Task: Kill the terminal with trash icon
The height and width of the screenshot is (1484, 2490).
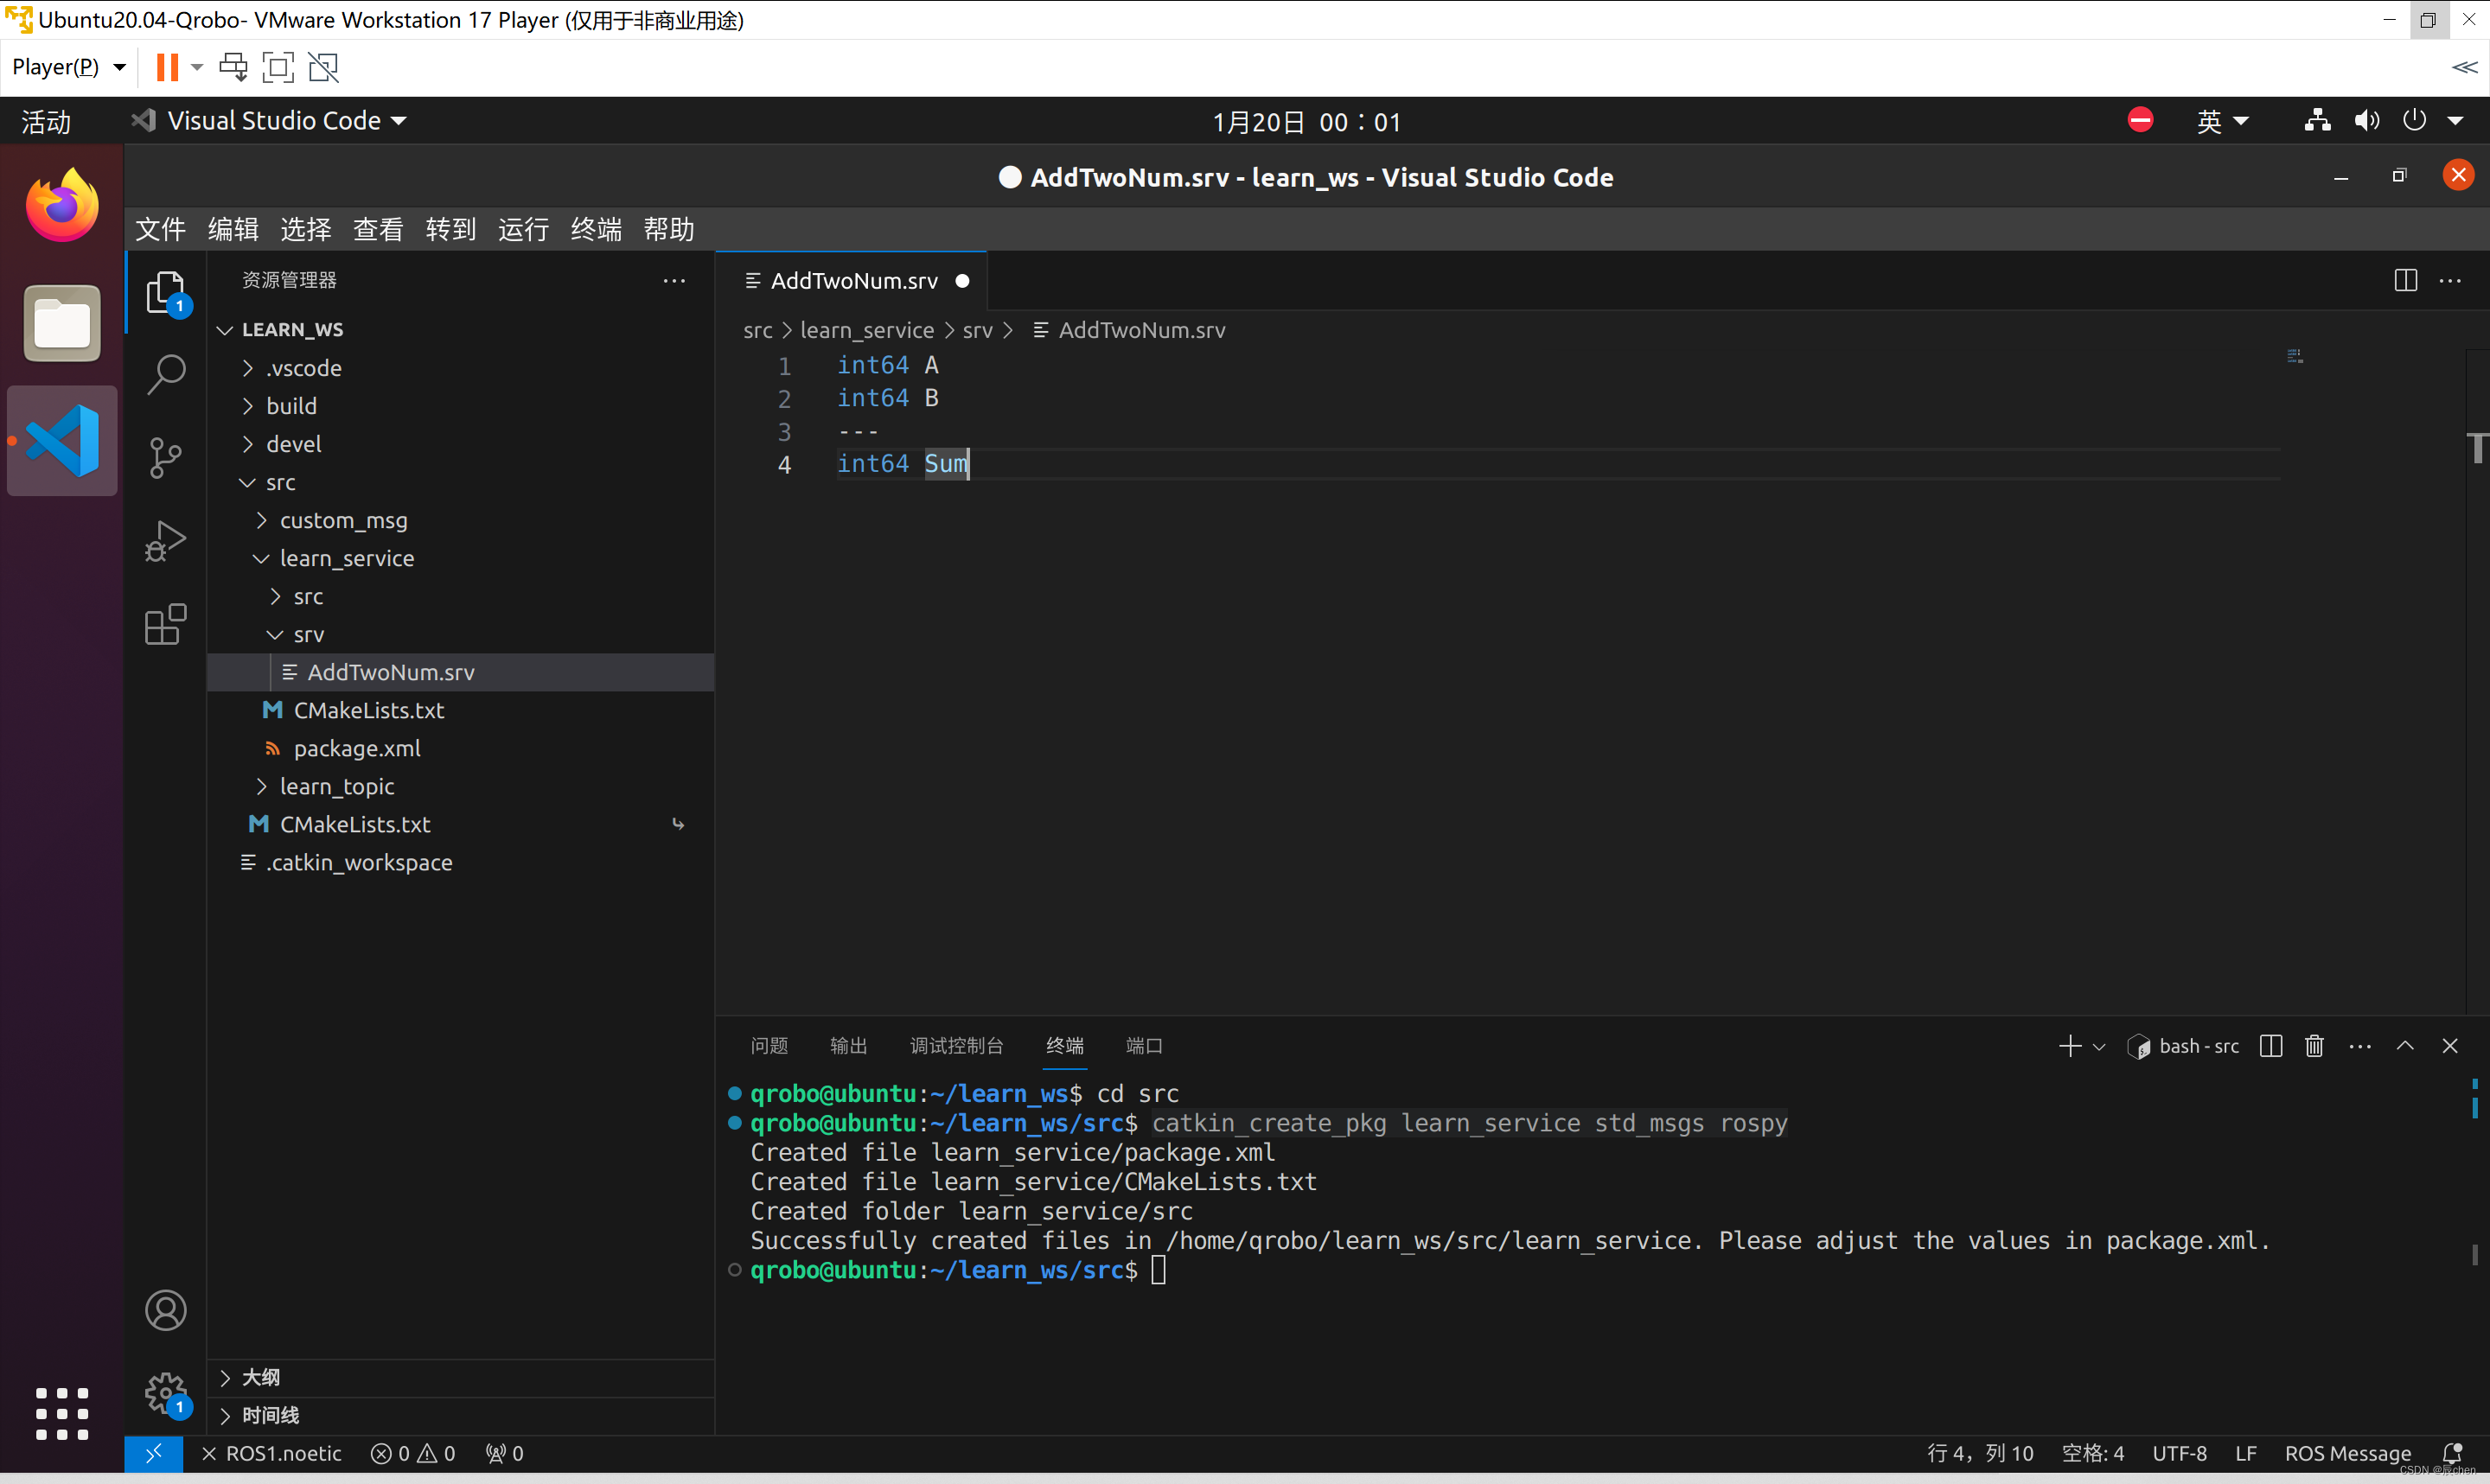Action: coord(2314,1046)
